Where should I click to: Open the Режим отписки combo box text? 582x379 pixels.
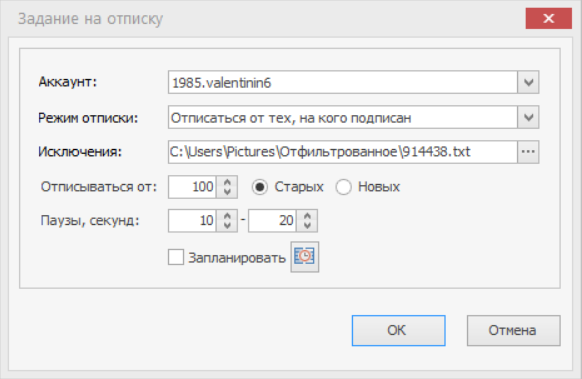[x=343, y=117]
